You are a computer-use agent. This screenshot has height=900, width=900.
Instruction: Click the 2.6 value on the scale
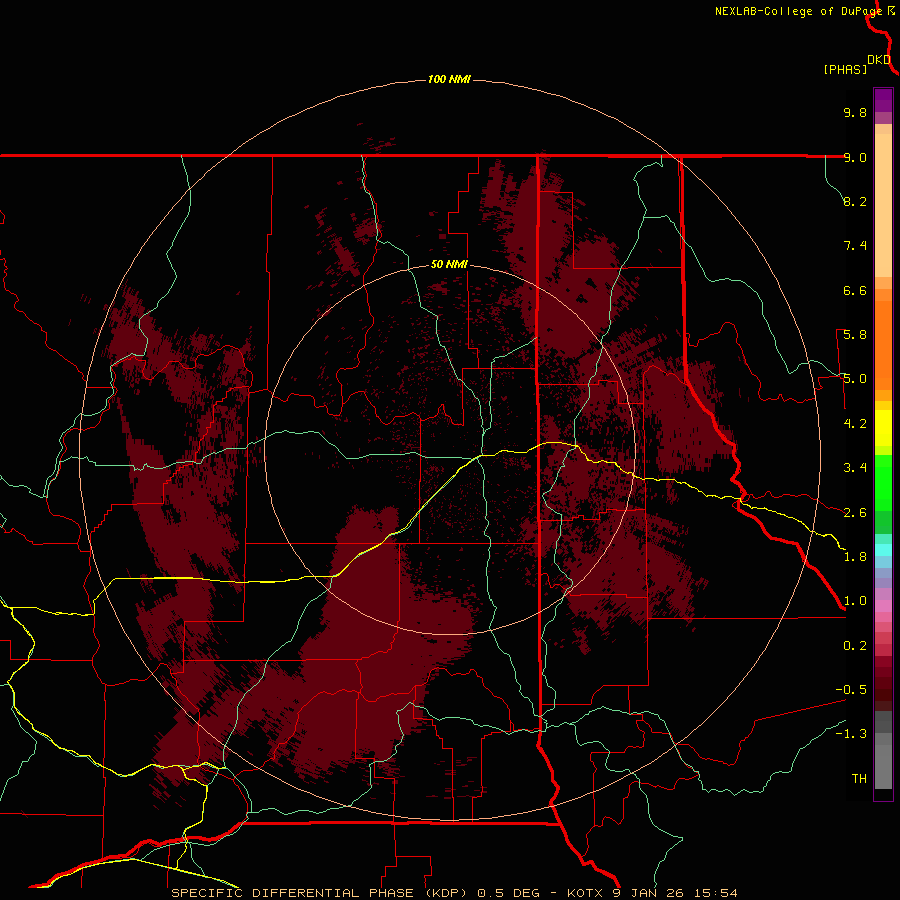(855, 513)
